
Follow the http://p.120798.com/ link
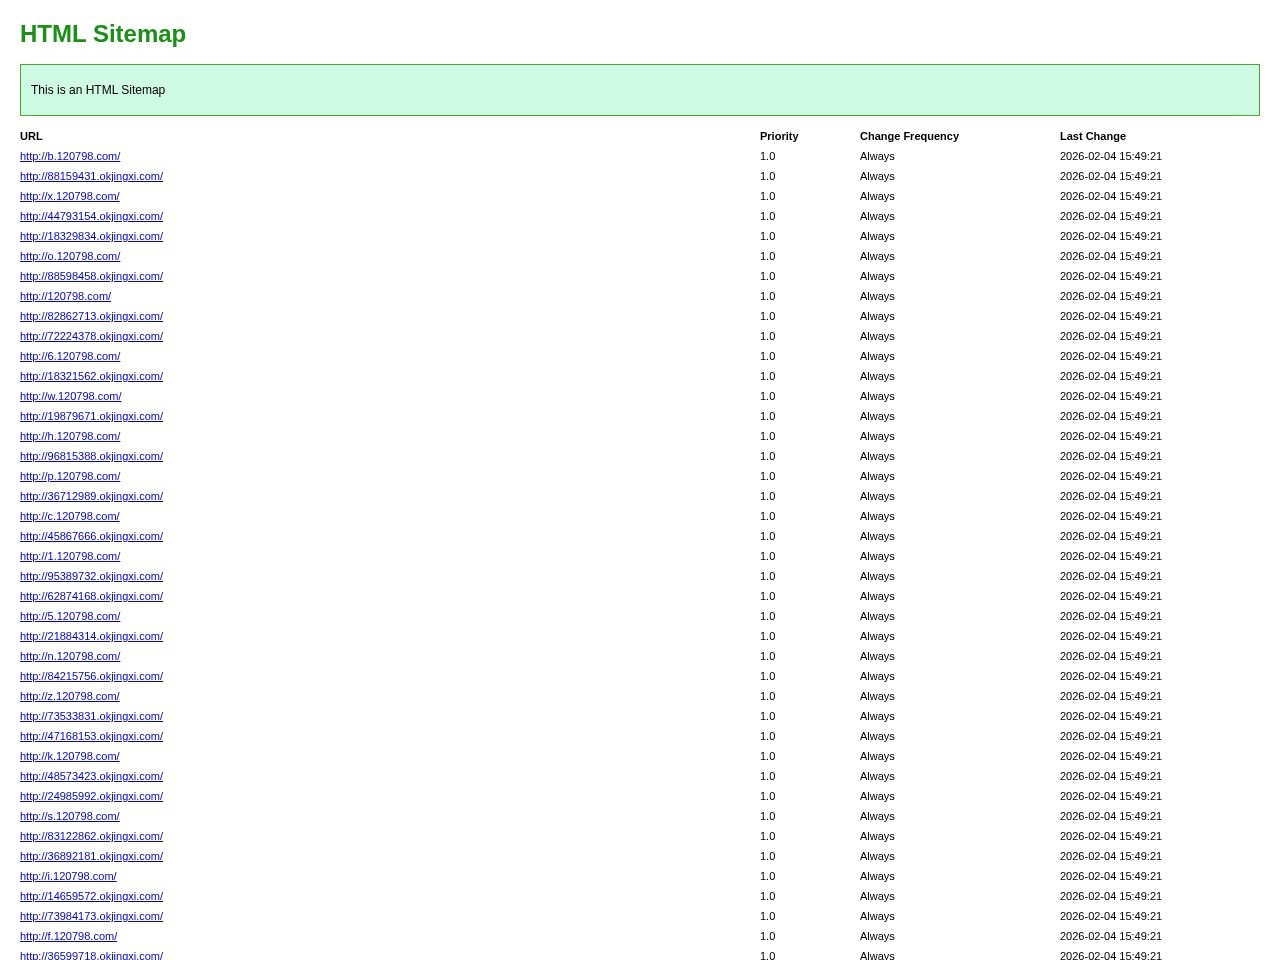click(x=70, y=476)
